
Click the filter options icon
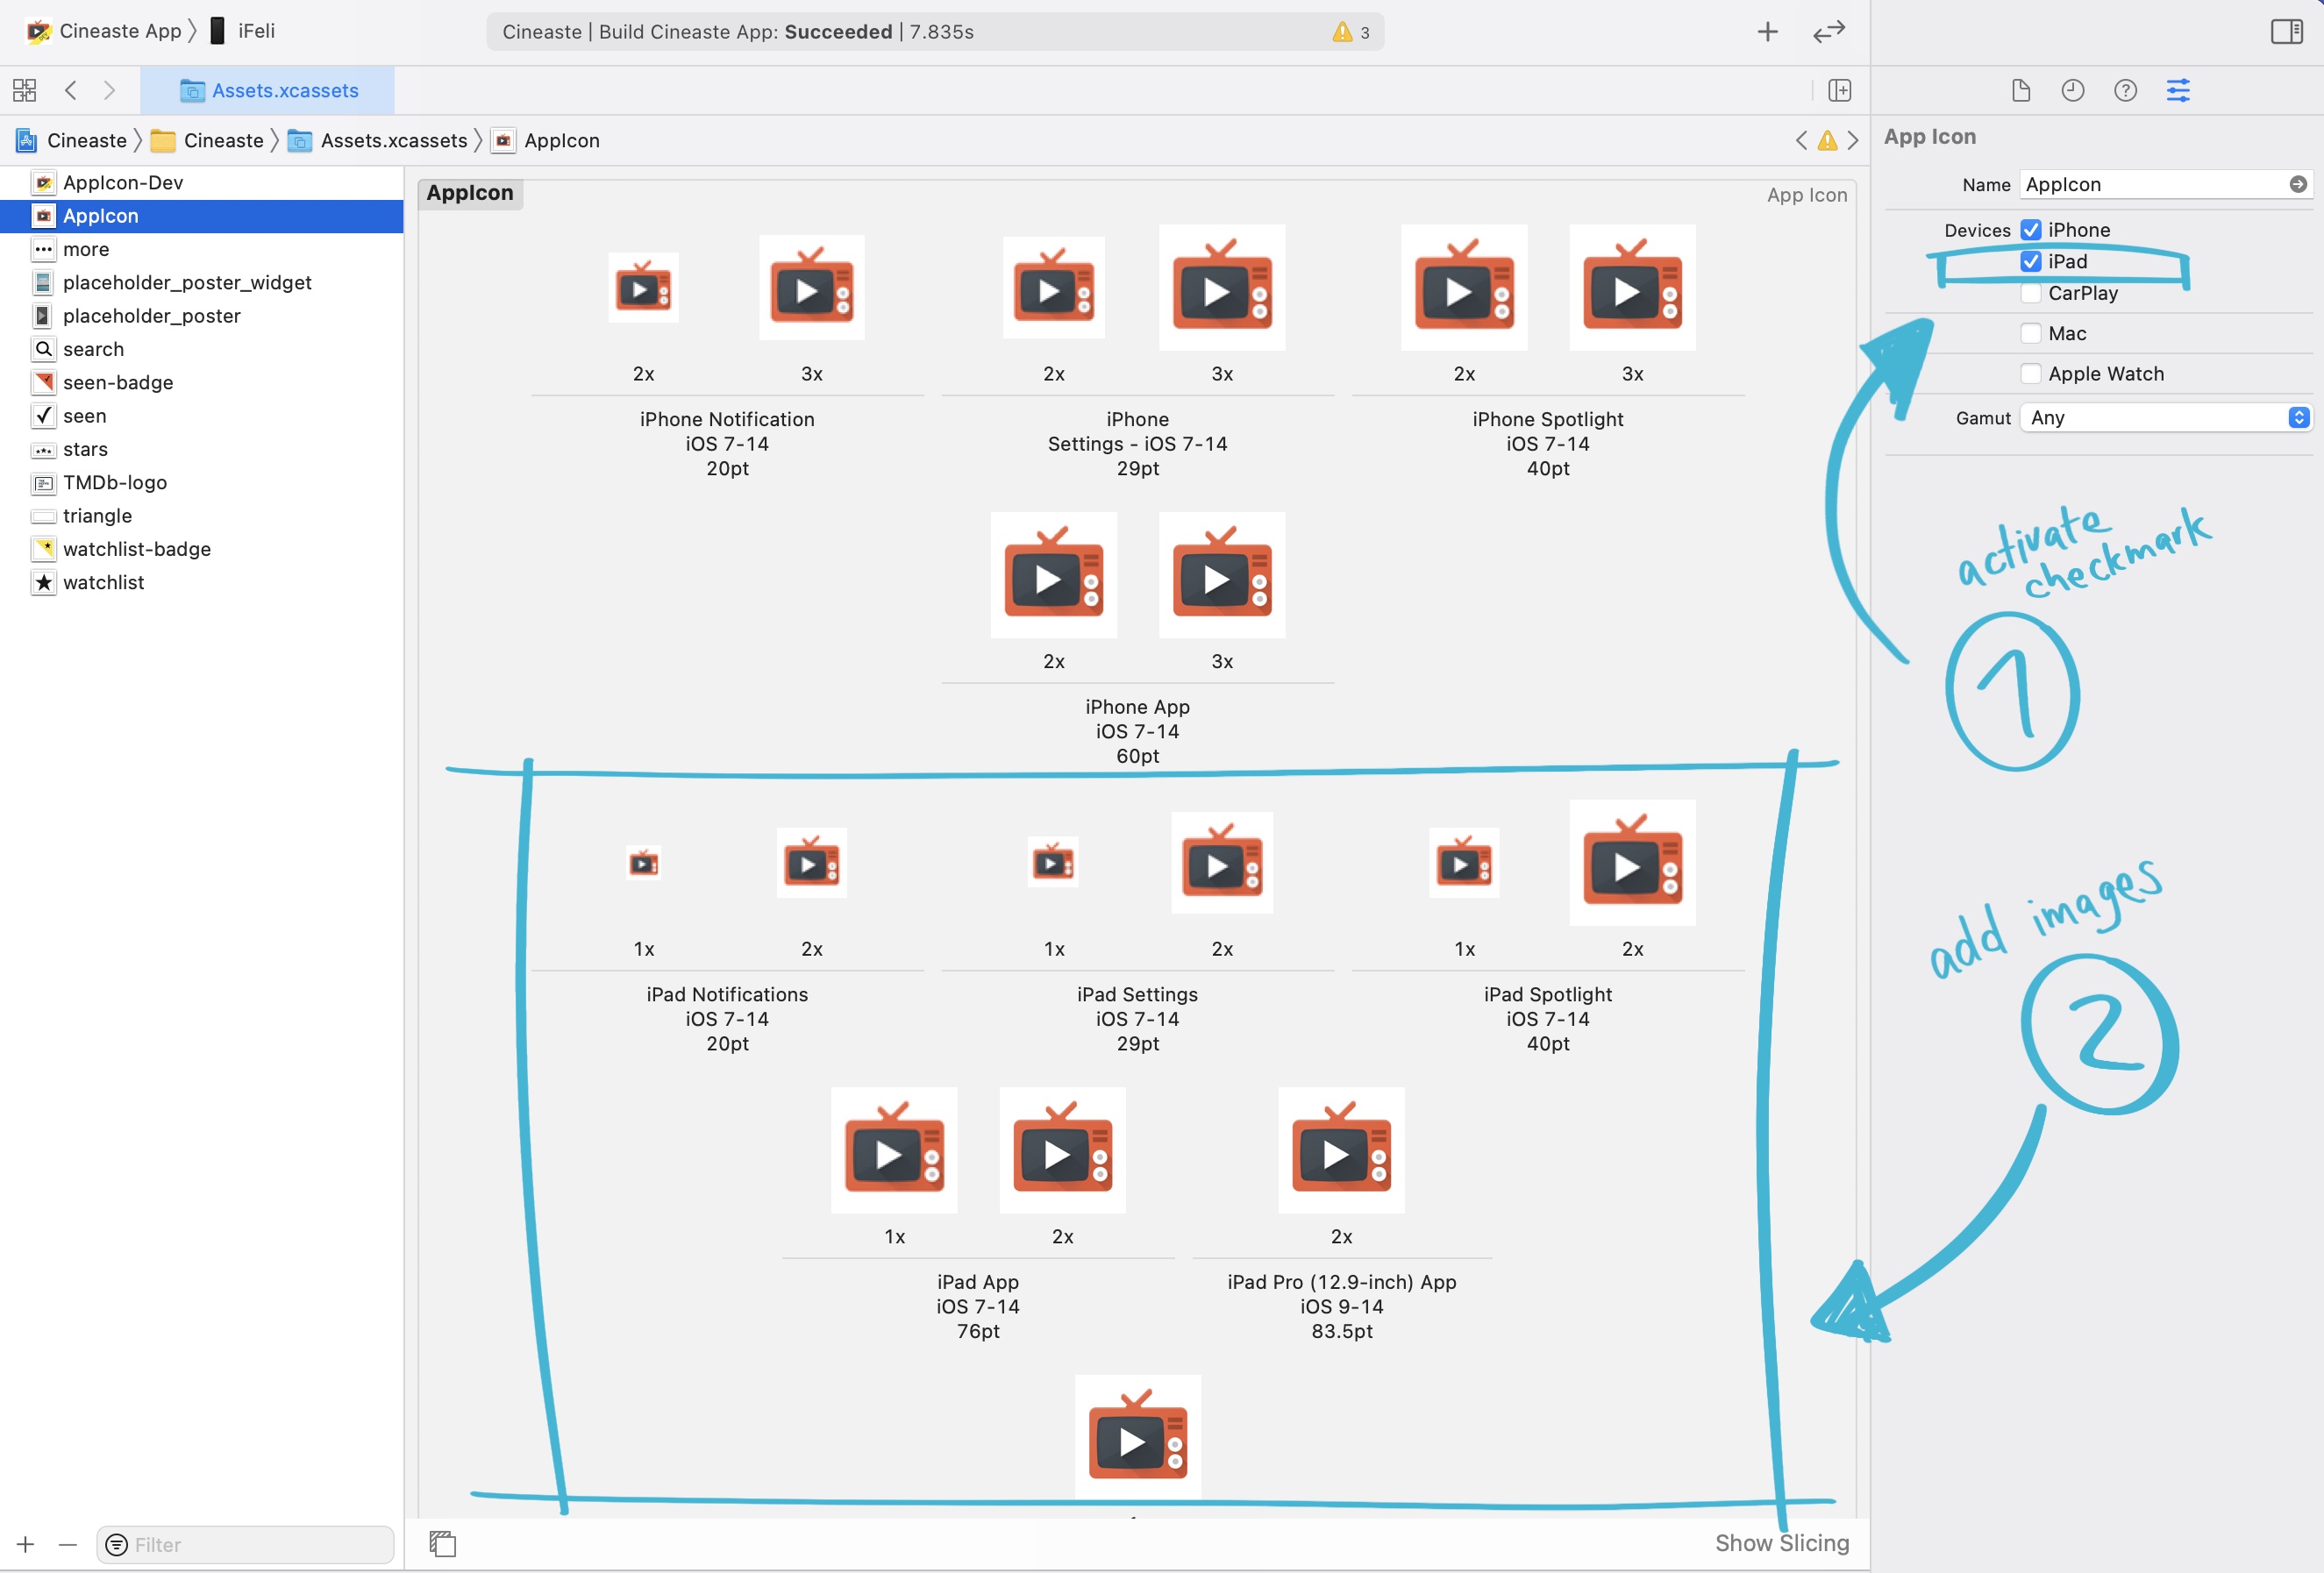pos(117,1545)
